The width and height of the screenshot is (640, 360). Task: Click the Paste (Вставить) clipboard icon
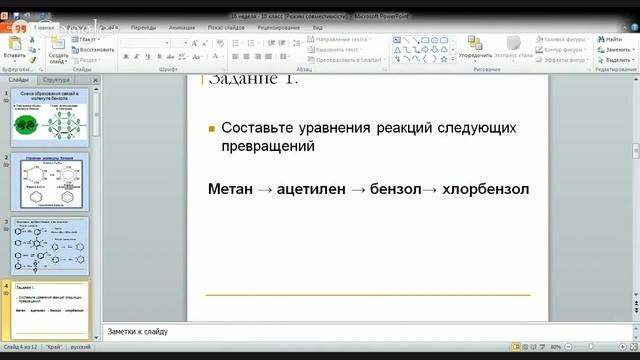tap(15, 44)
